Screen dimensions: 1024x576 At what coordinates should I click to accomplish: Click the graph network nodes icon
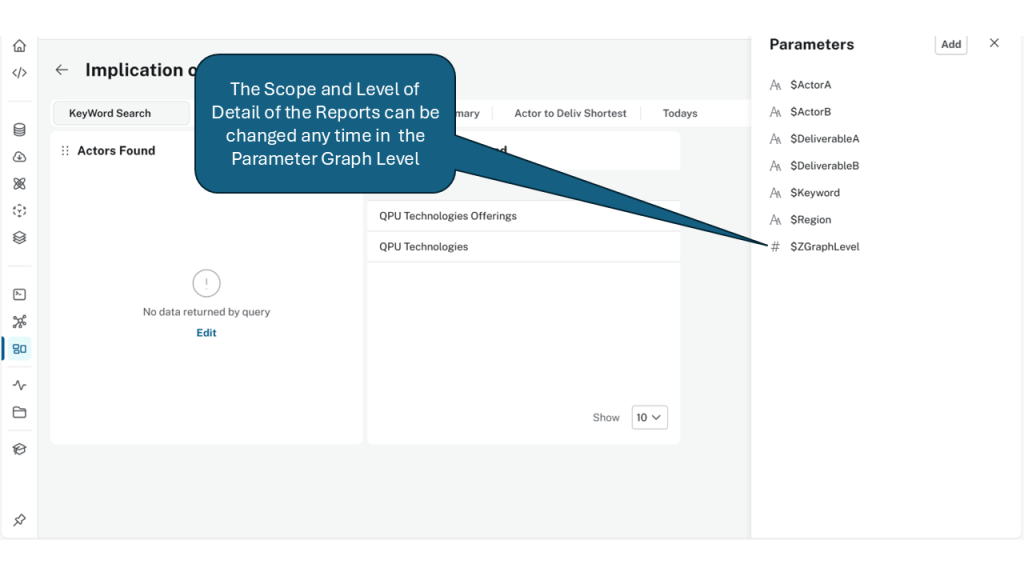click(x=19, y=322)
